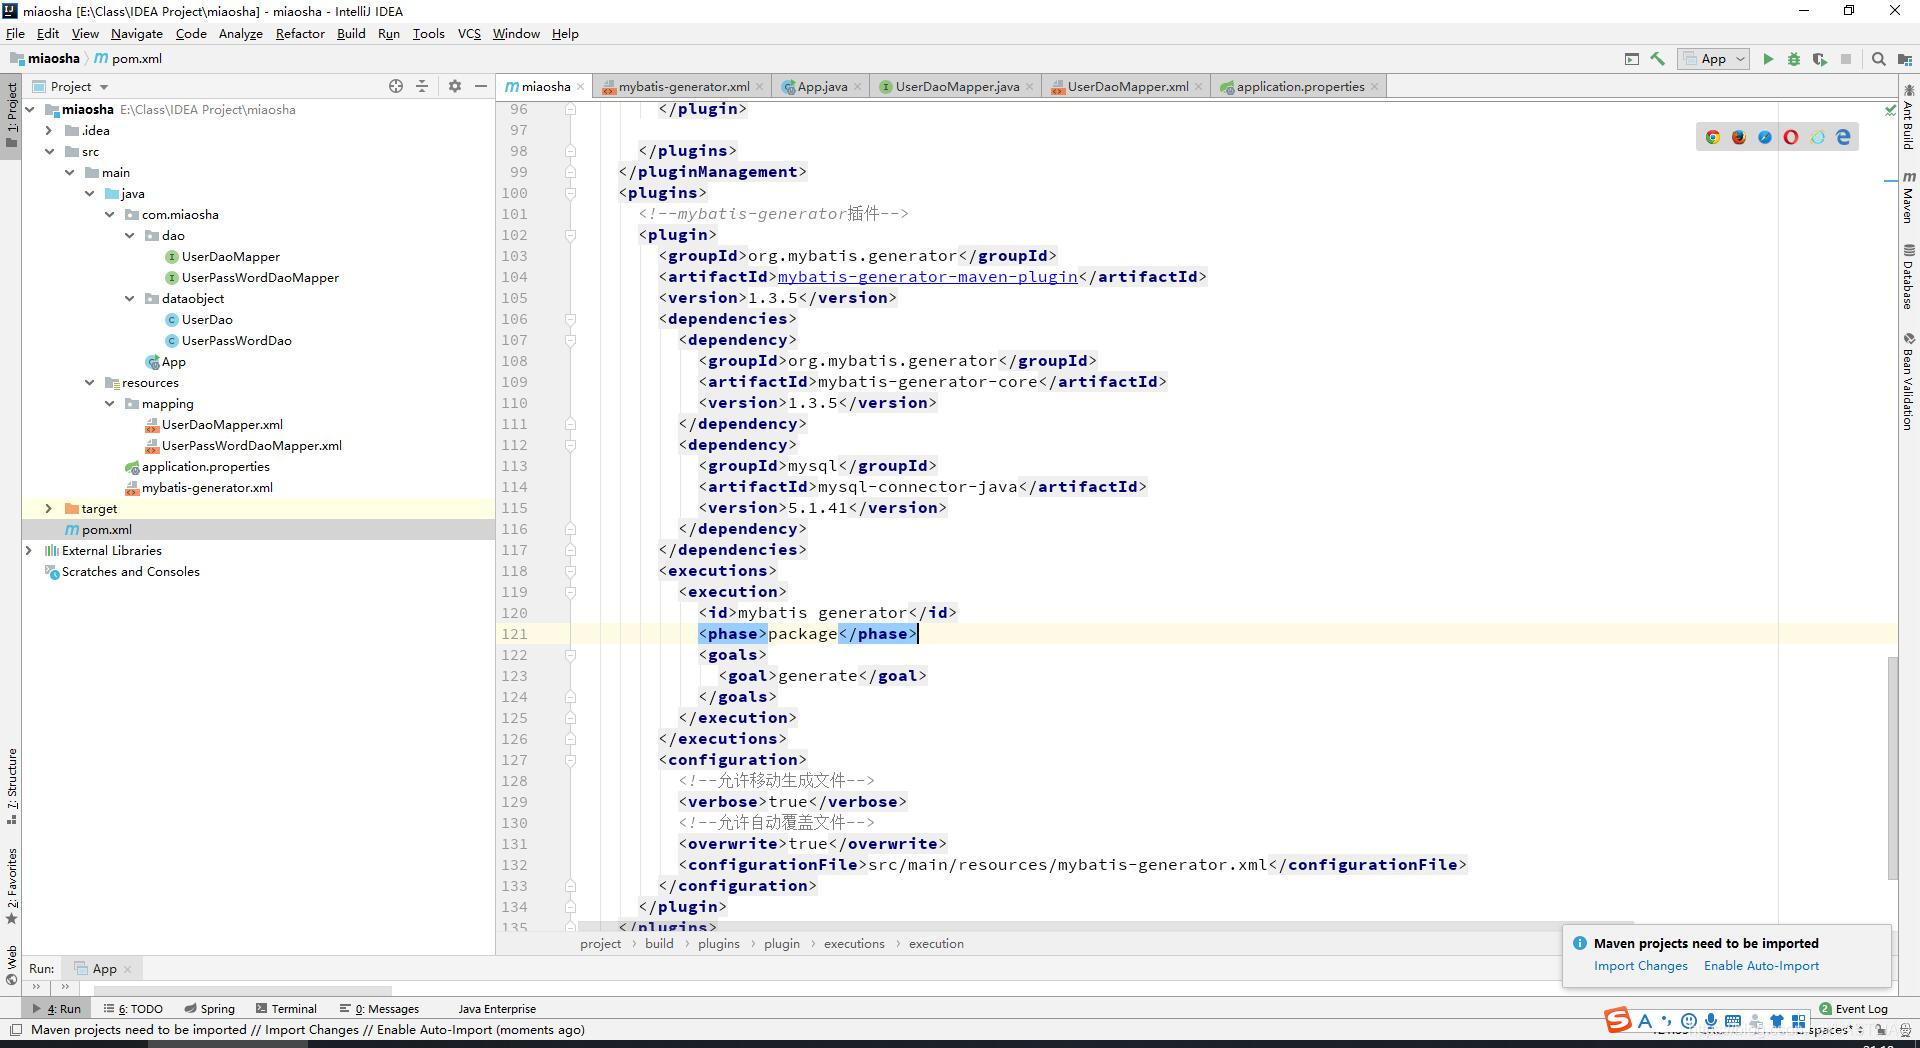
Task: Click plugins breadcrumb in editor footer
Action: [718, 944]
